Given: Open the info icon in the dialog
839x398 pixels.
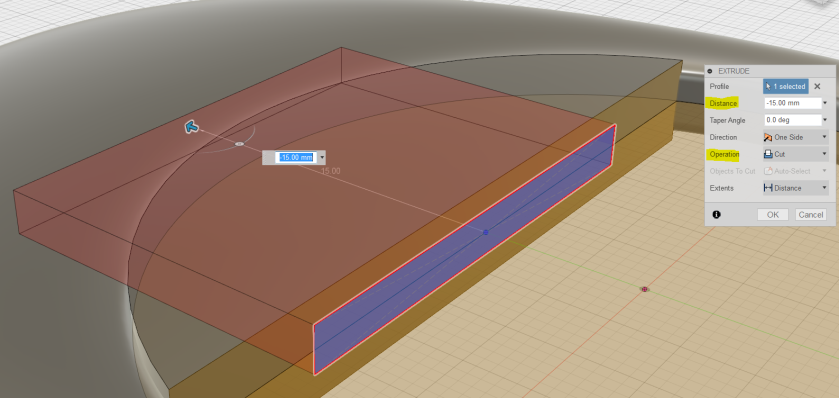Looking at the screenshot, I should (716, 215).
